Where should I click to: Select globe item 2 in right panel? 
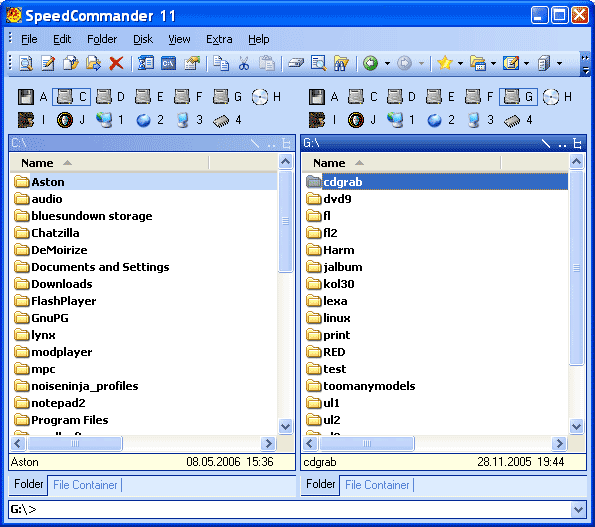pyautogui.click(x=440, y=120)
